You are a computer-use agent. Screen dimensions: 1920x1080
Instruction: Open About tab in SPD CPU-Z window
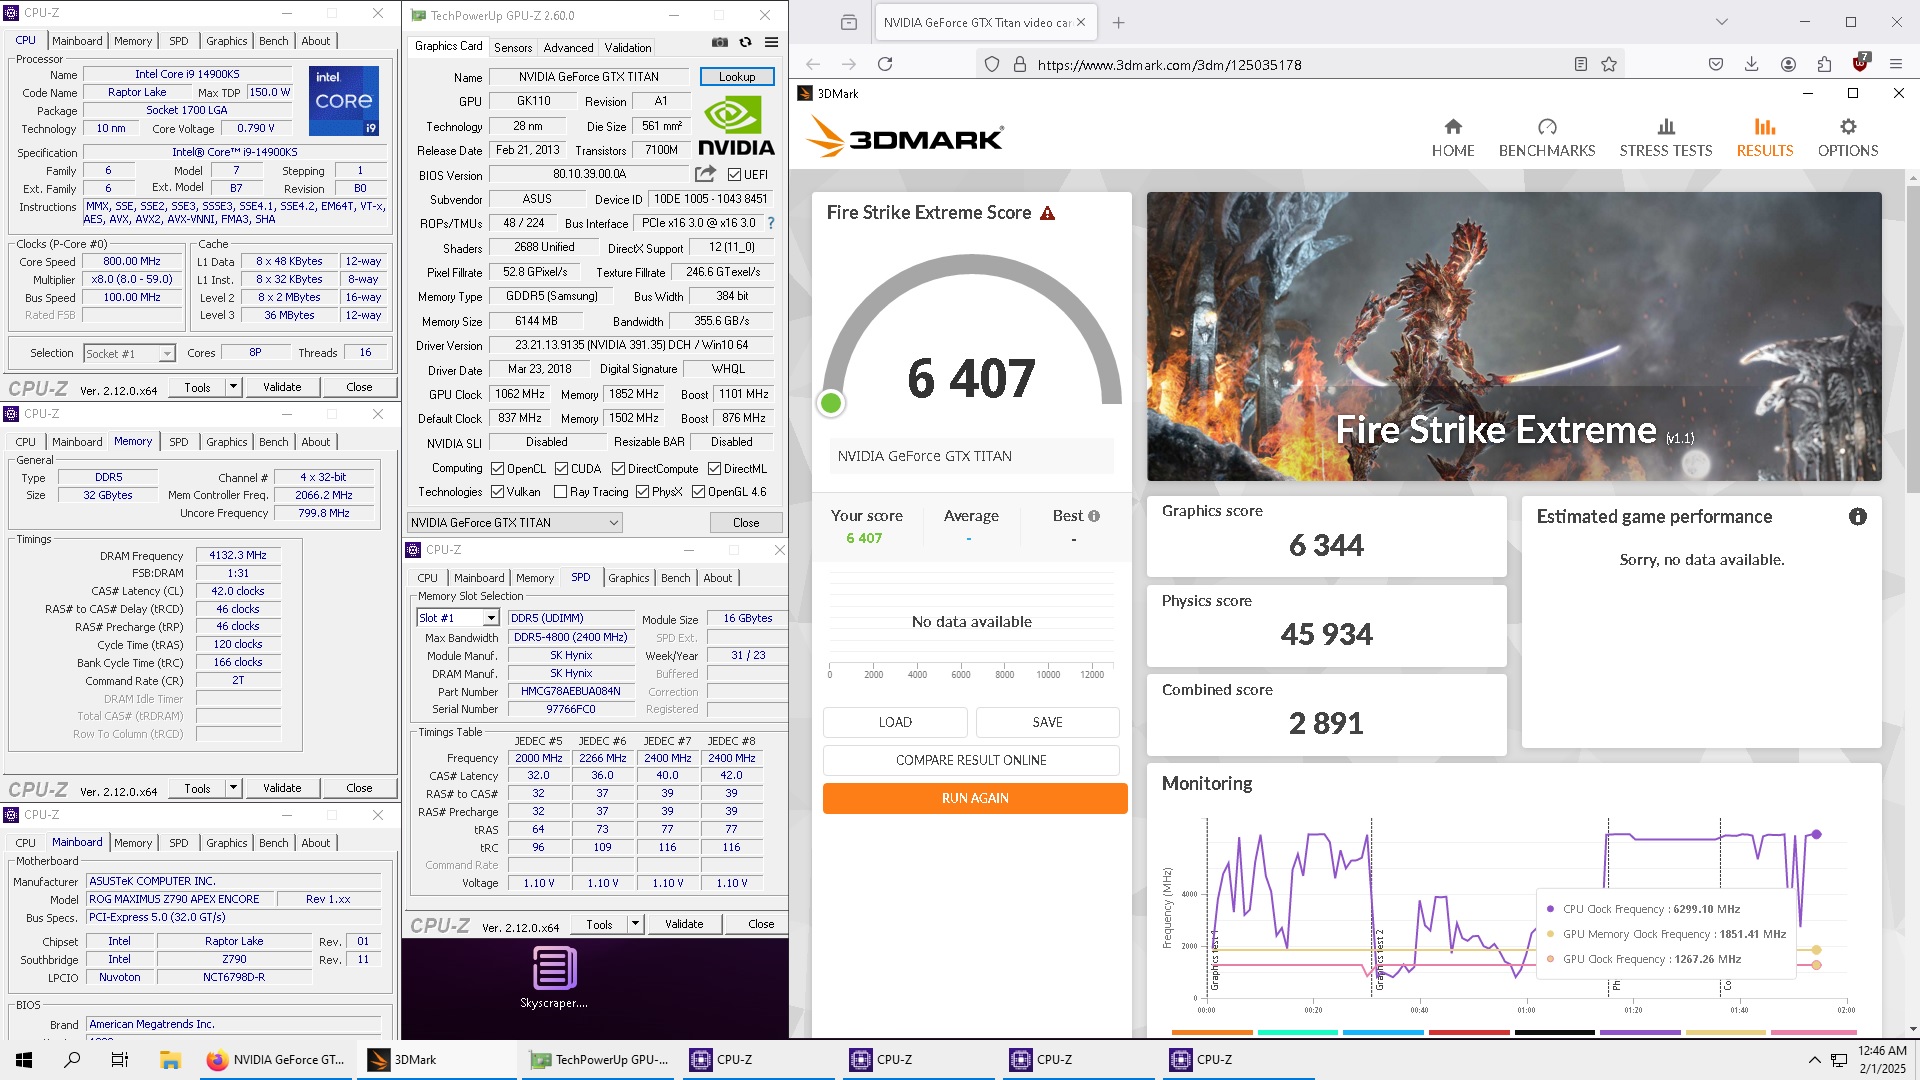717,578
